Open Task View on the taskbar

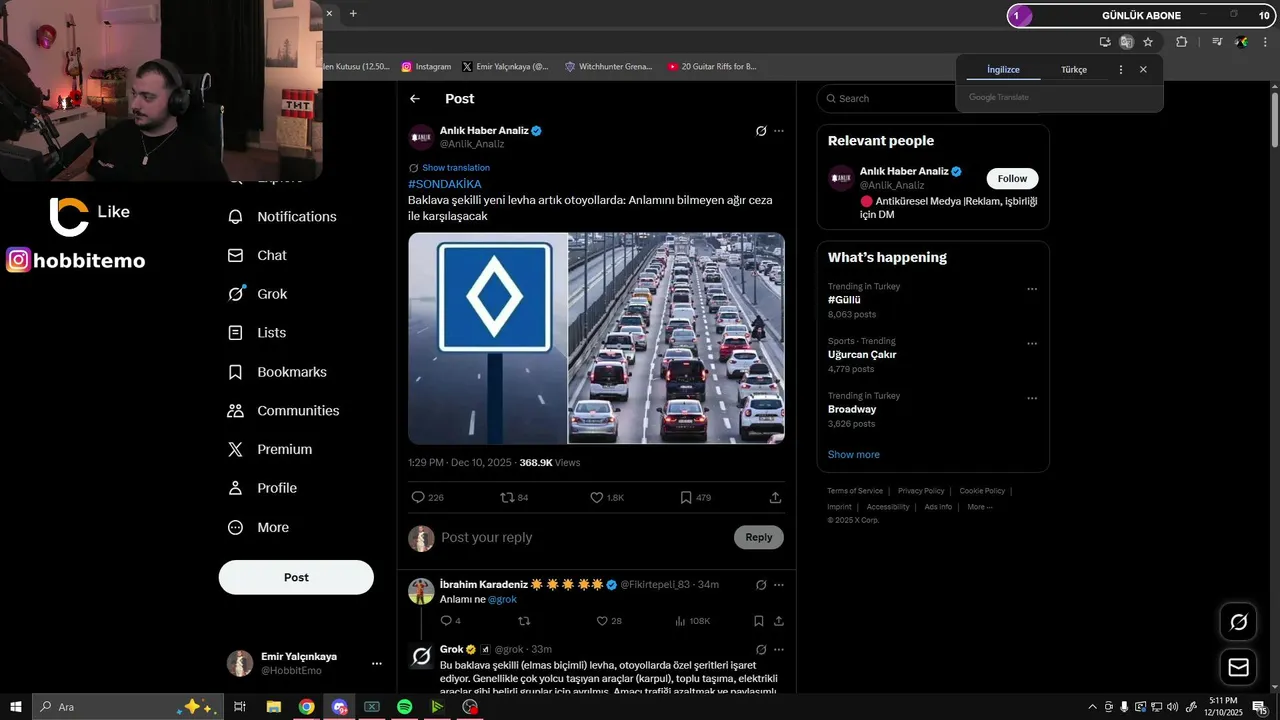240,707
